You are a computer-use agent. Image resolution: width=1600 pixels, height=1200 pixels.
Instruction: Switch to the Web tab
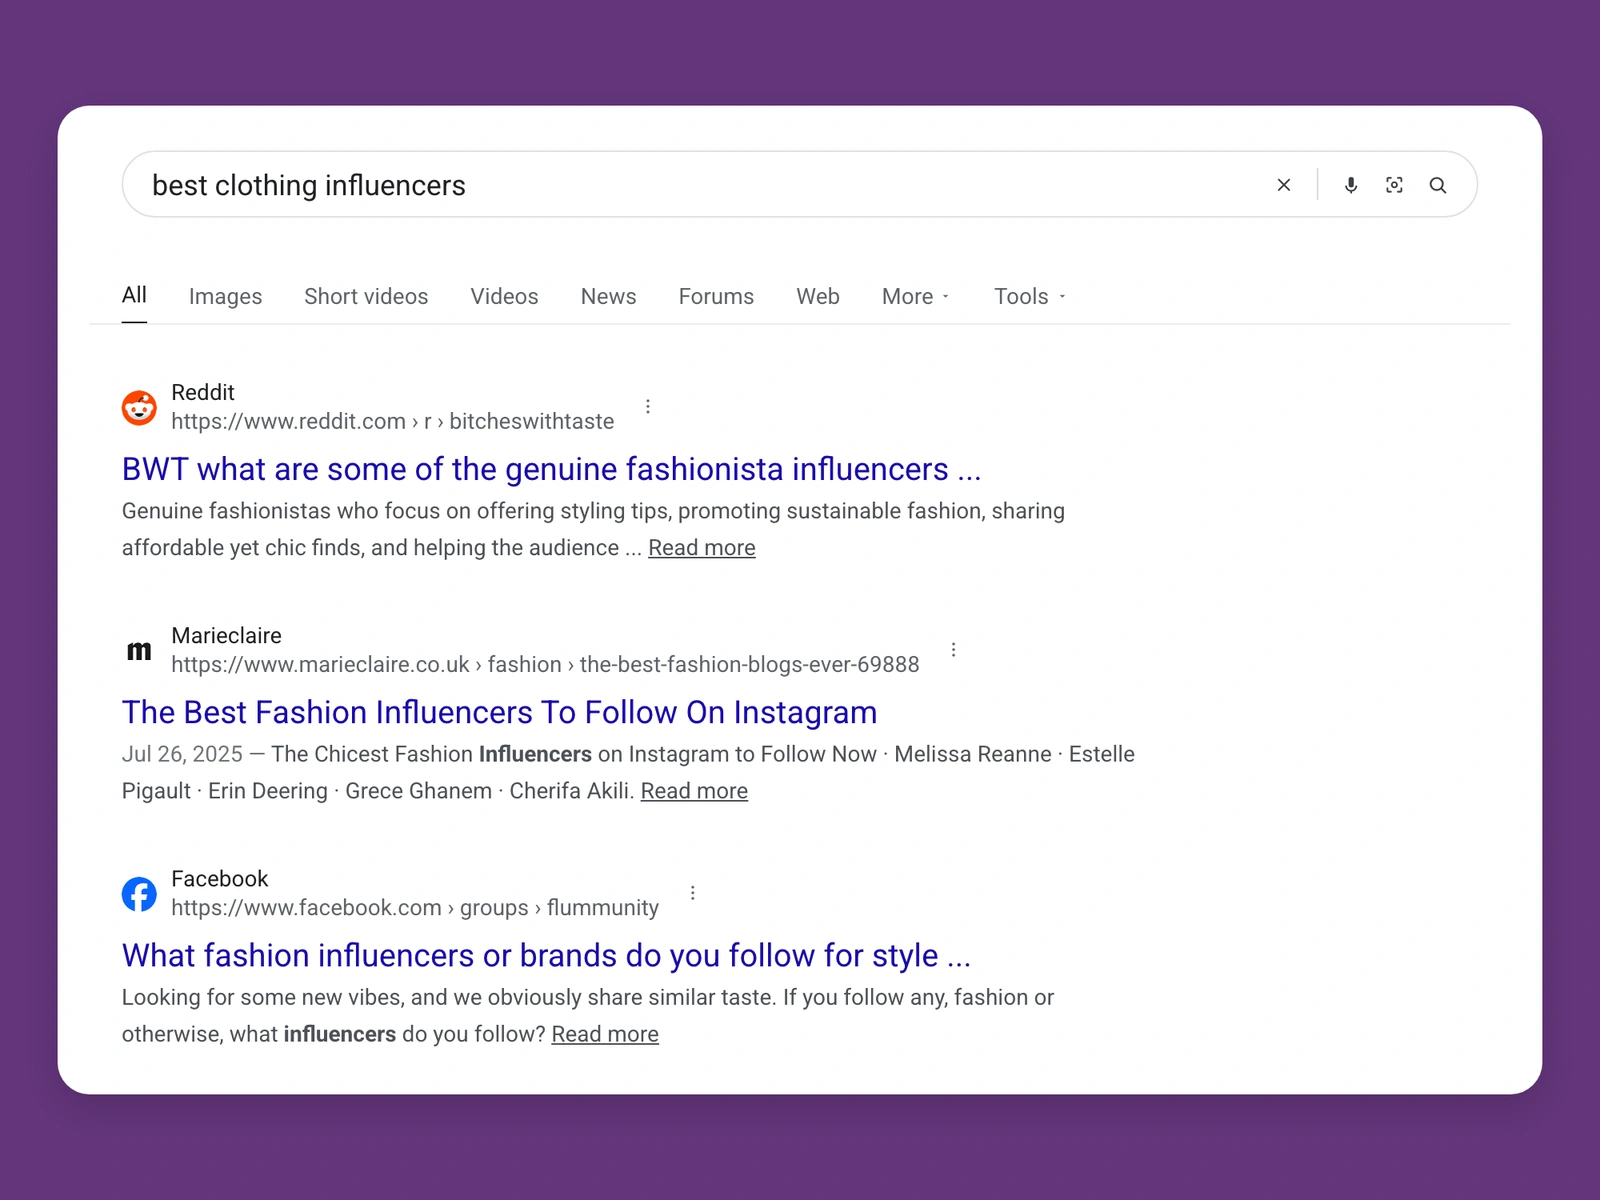pyautogui.click(x=818, y=296)
